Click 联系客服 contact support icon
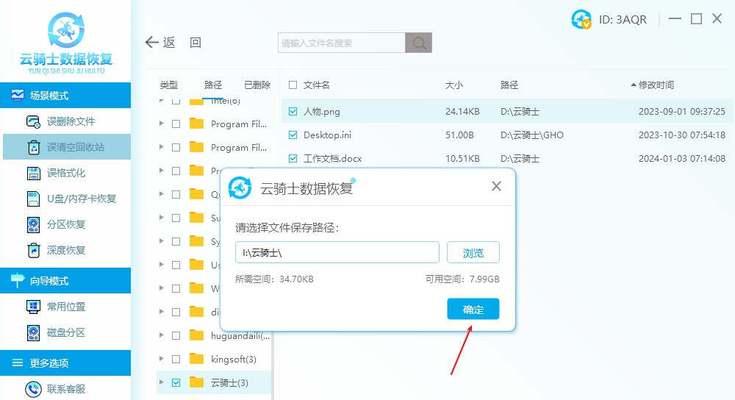This screenshot has height=400, width=735. click(x=33, y=389)
